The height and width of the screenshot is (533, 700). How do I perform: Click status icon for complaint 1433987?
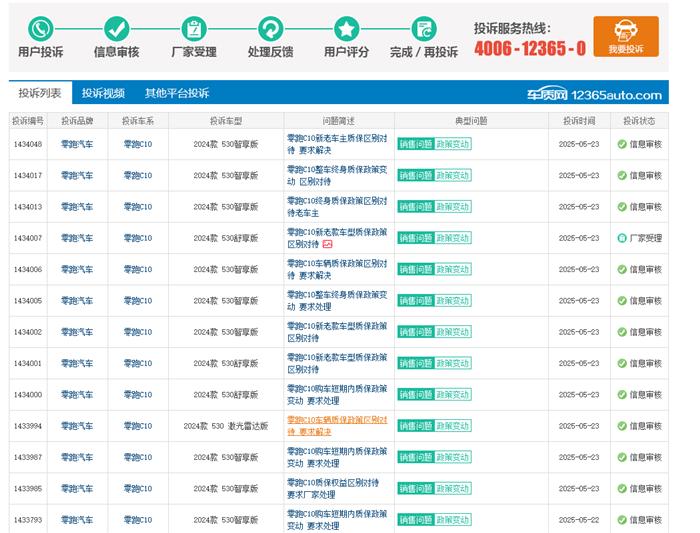(622, 457)
